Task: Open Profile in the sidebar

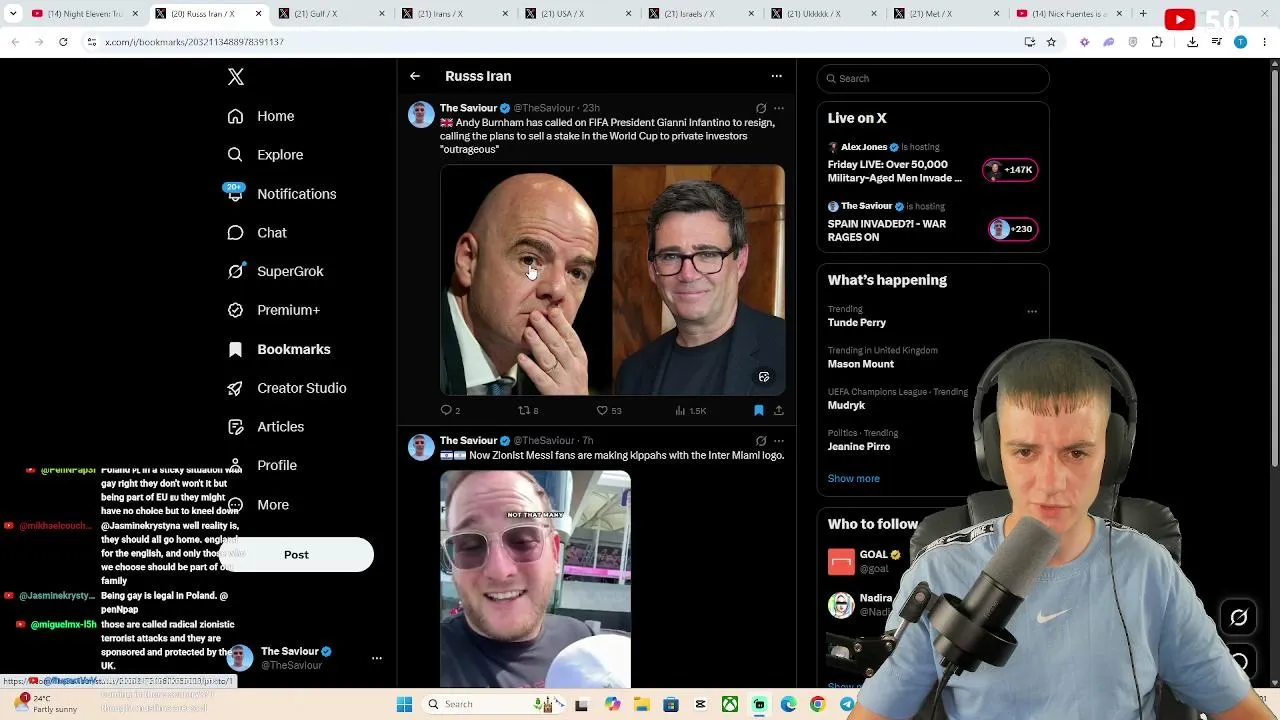Action: [x=263, y=465]
